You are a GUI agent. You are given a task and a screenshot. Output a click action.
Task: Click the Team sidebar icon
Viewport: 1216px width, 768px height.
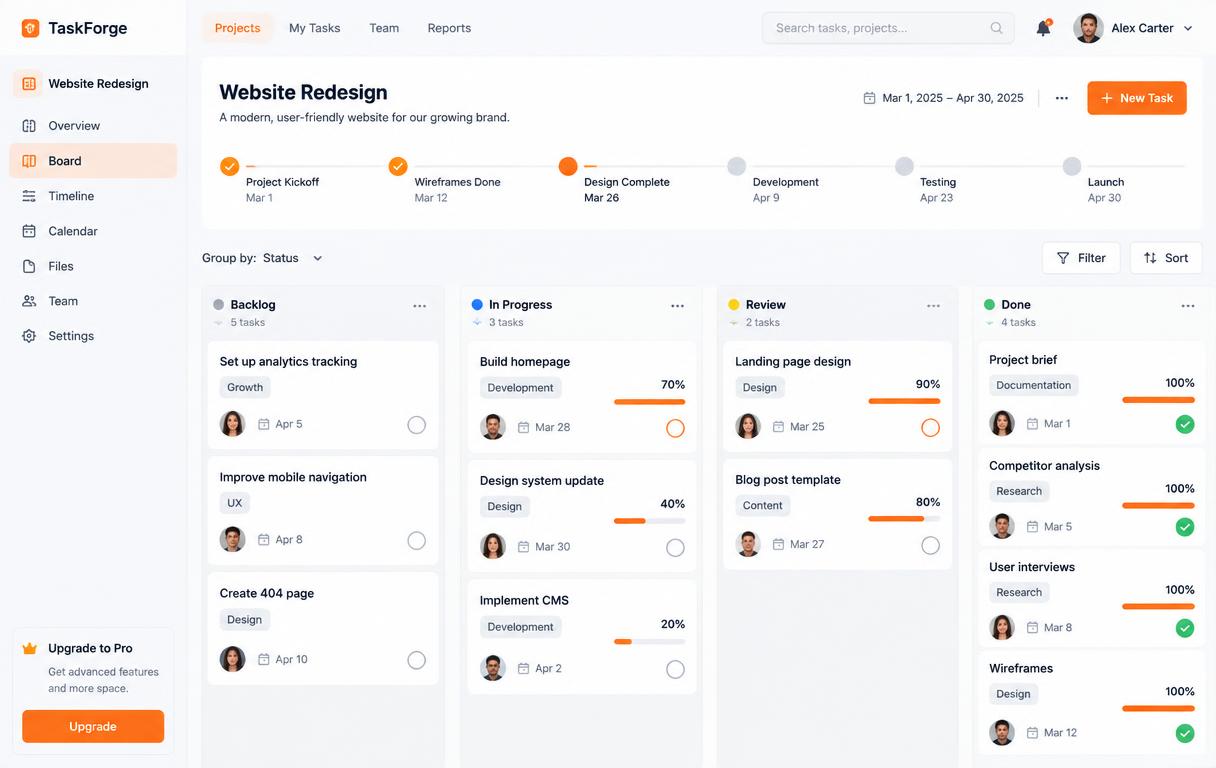pyautogui.click(x=29, y=301)
